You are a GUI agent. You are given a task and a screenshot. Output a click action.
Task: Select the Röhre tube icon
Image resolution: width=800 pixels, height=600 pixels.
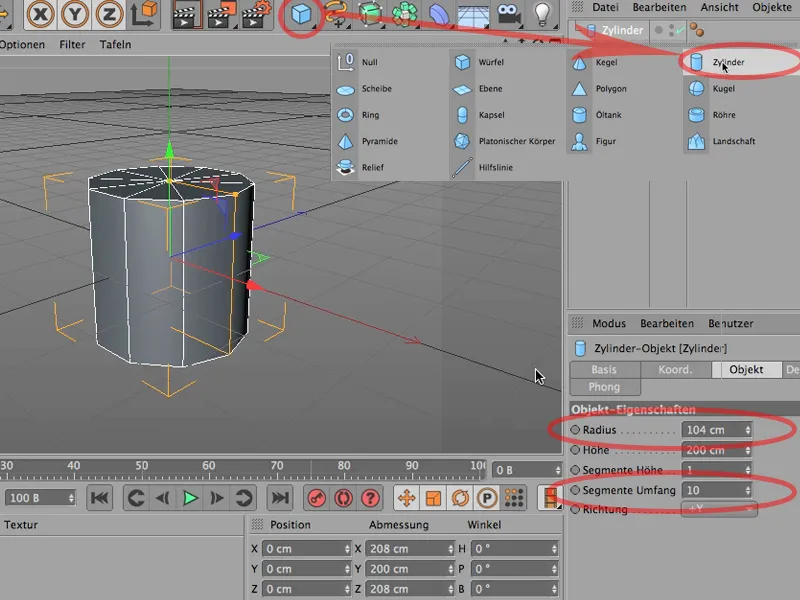[696, 115]
